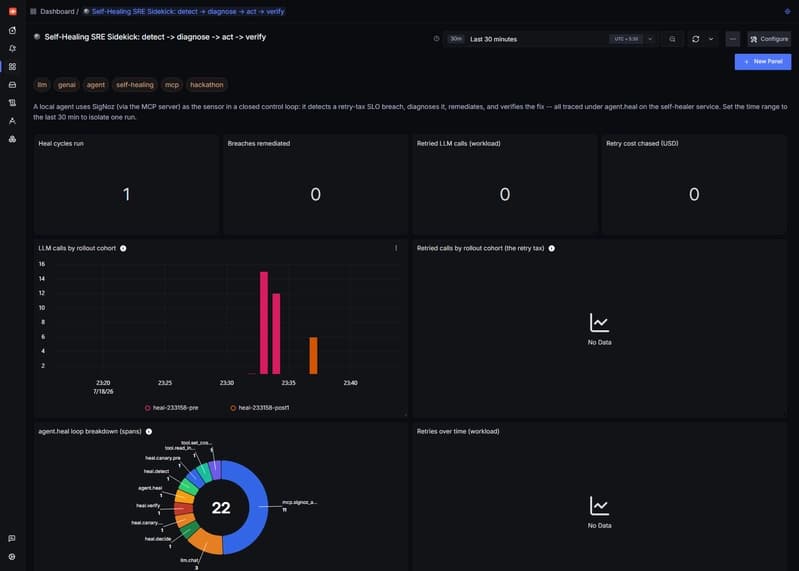The image size is (799, 571).
Task: Click the Configure button
Action: [769, 39]
